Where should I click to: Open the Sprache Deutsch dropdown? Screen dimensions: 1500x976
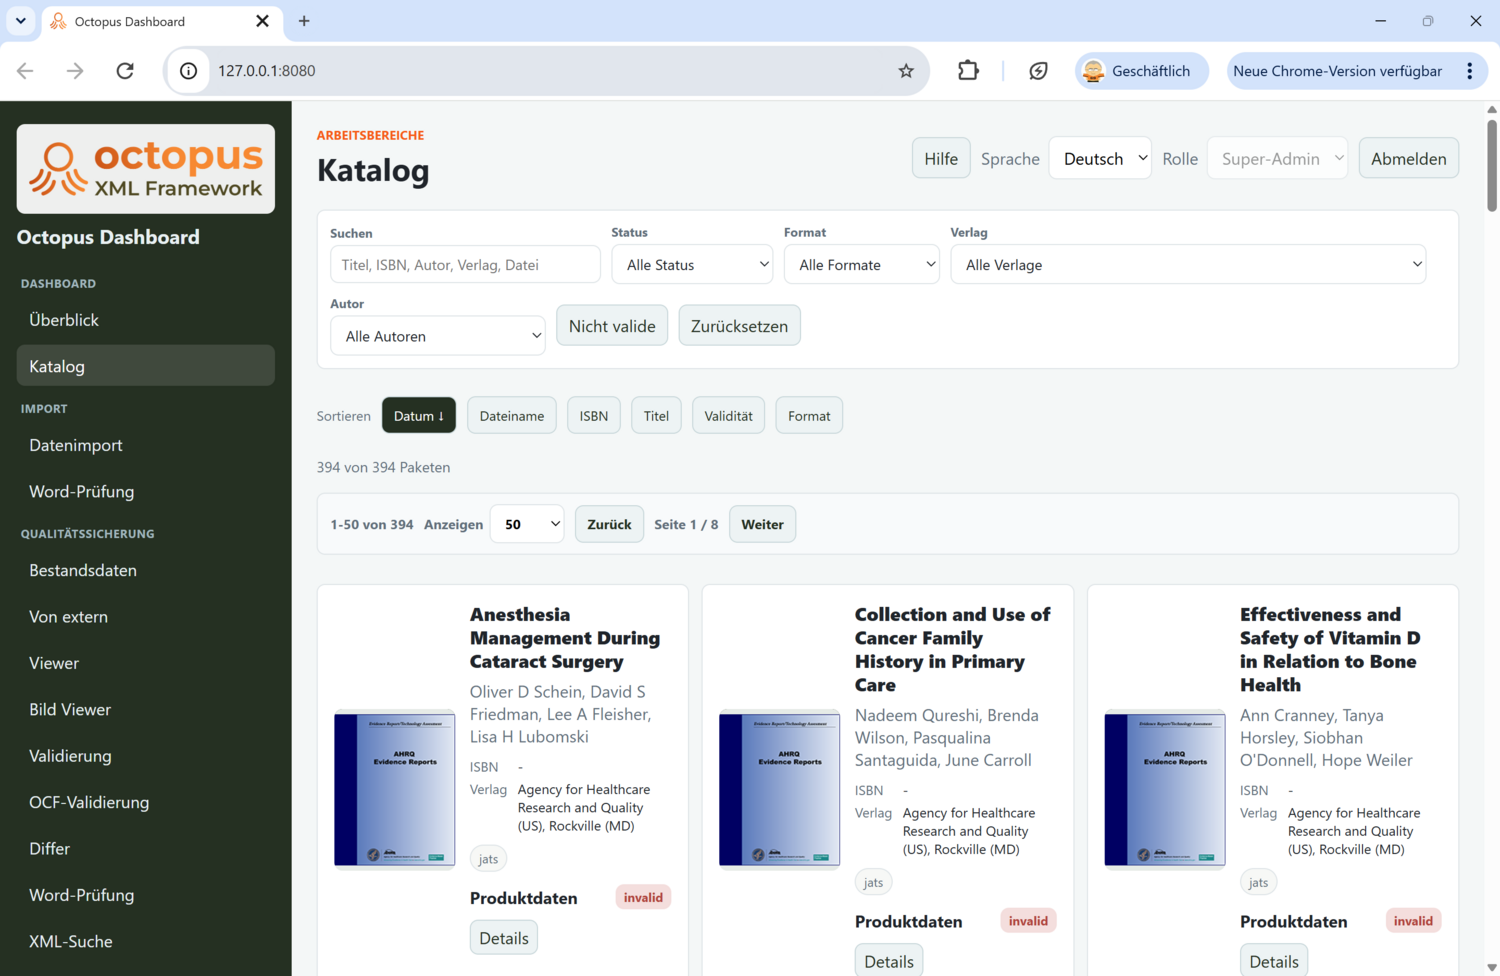click(x=1100, y=159)
